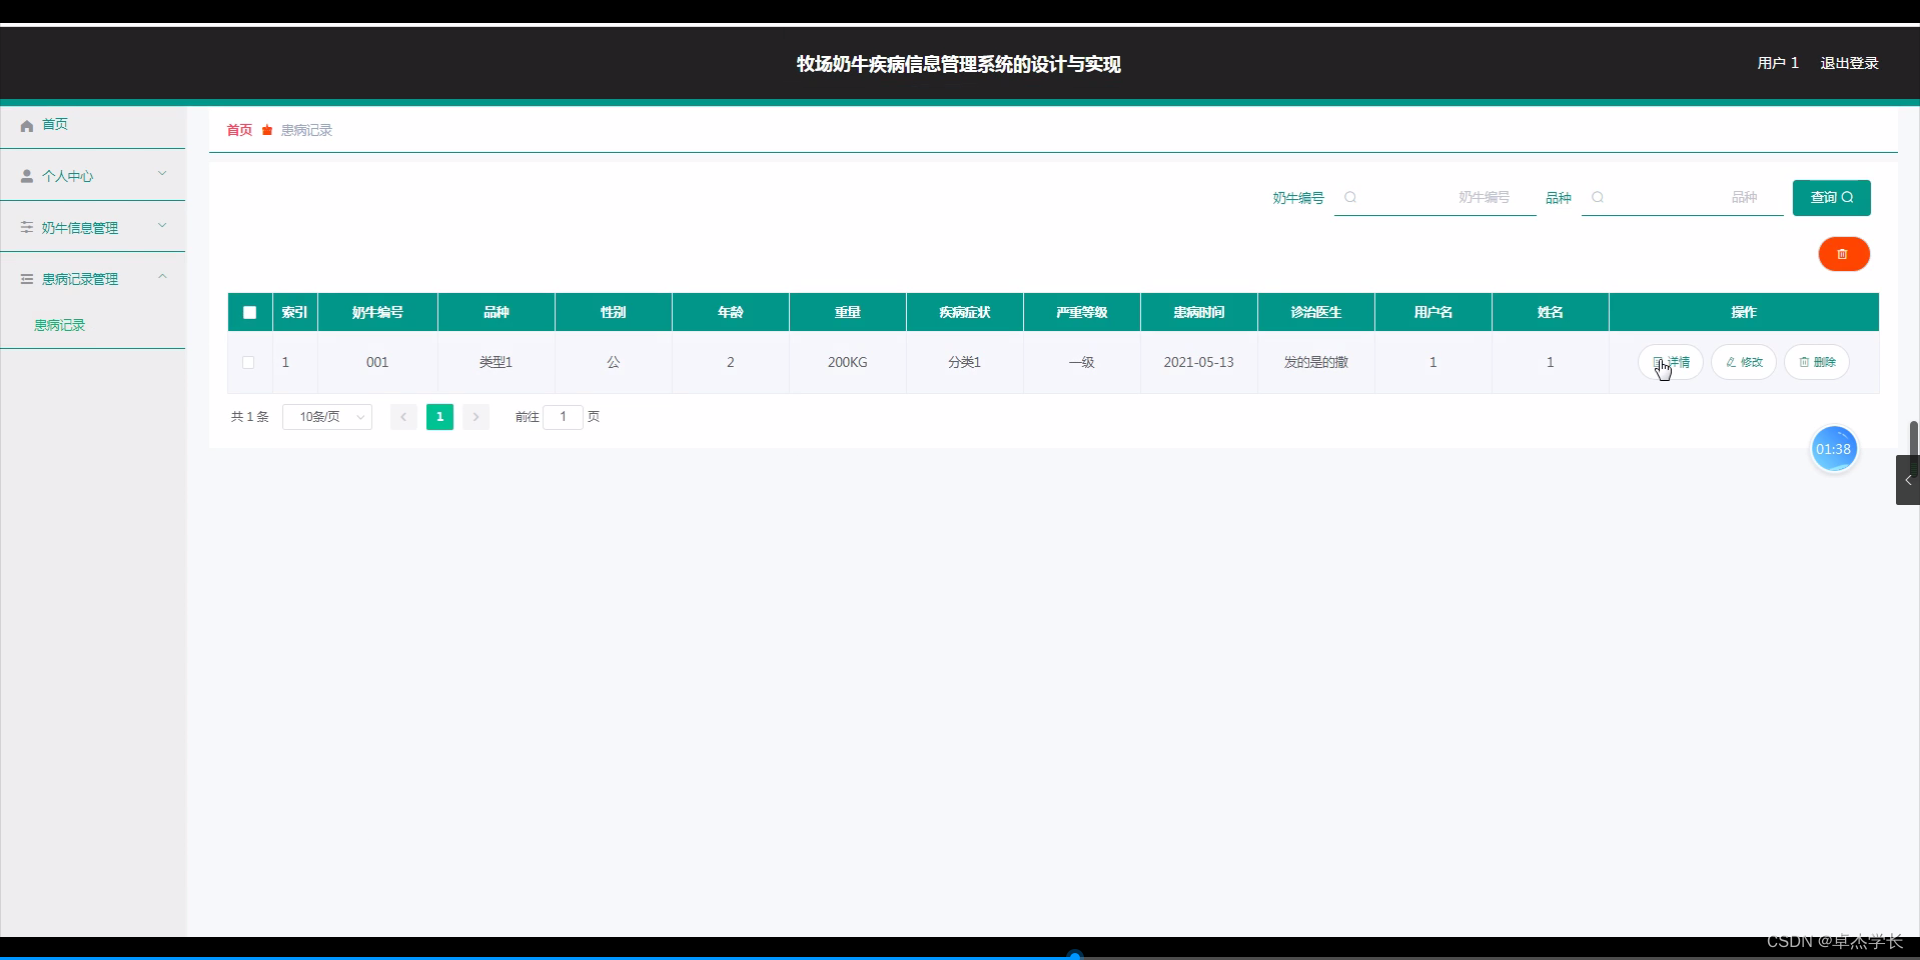
Task: Click the 公 gender cell
Action: (613, 362)
